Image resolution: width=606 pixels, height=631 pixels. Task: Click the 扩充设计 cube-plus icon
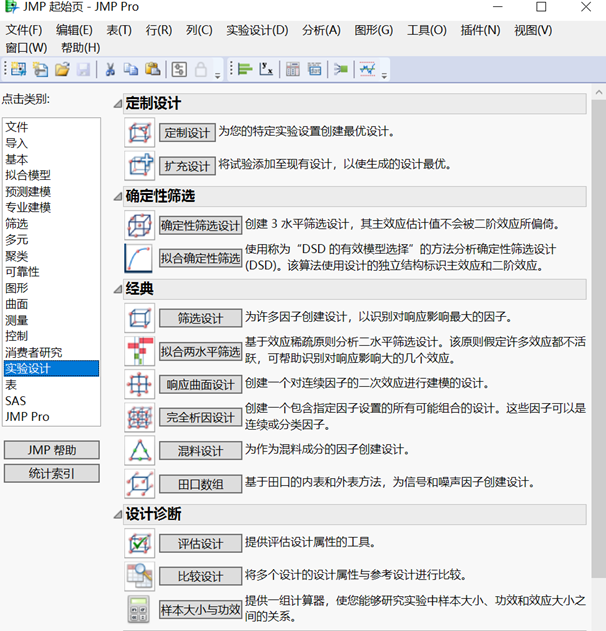pyautogui.click(x=140, y=165)
